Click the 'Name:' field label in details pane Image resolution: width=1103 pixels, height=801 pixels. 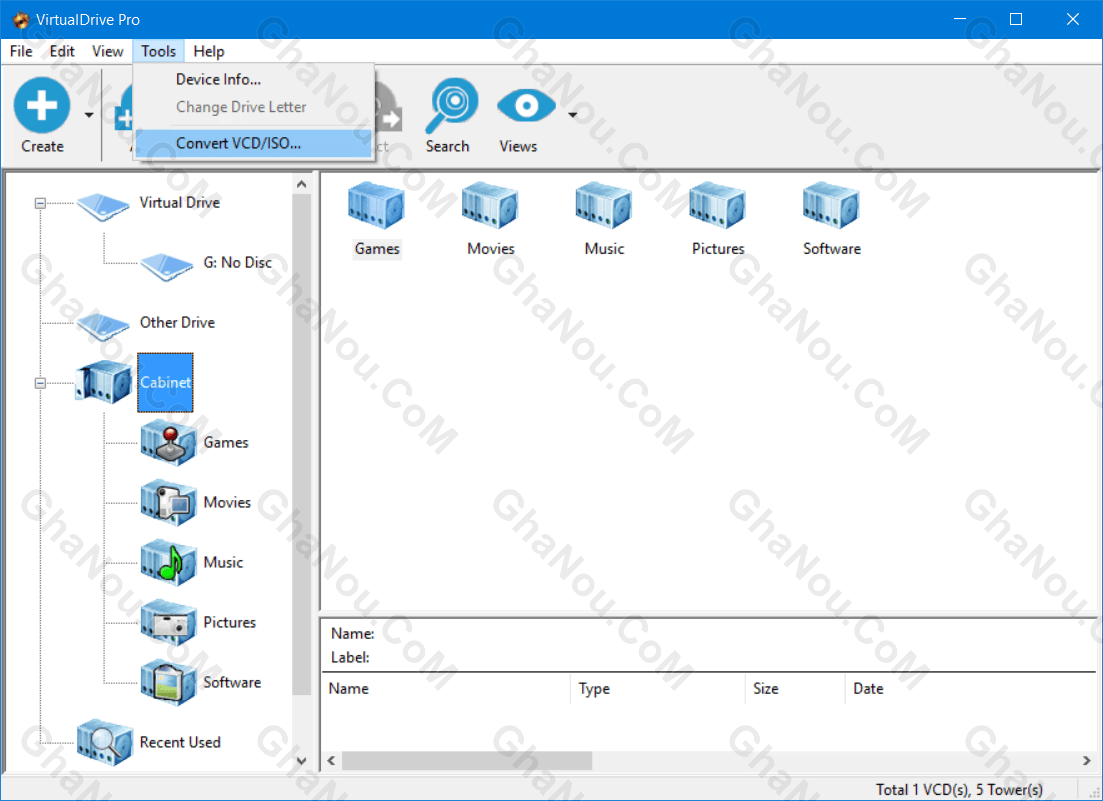point(352,634)
